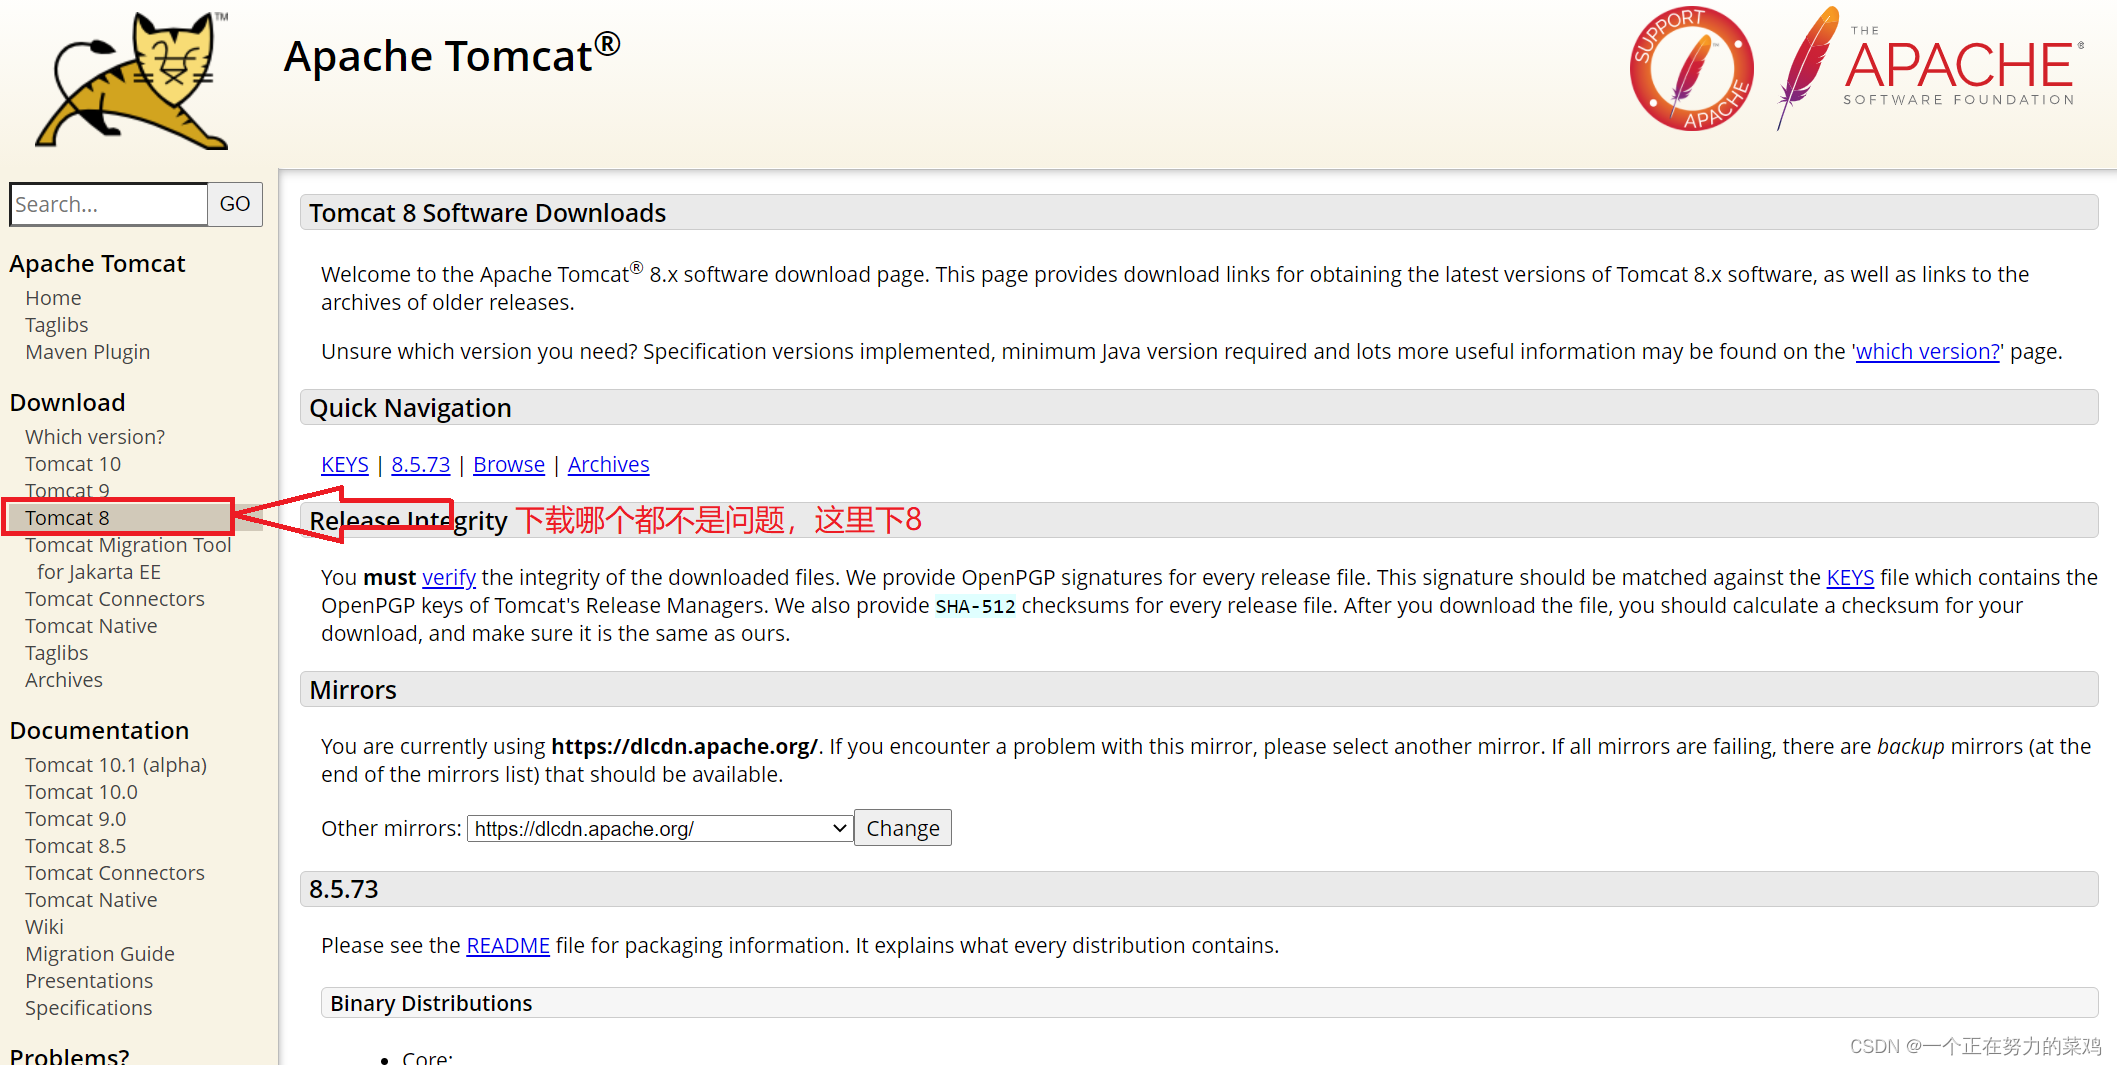Select Tomcat 10 download link
Image resolution: width=2117 pixels, height=1065 pixels.
click(x=73, y=464)
